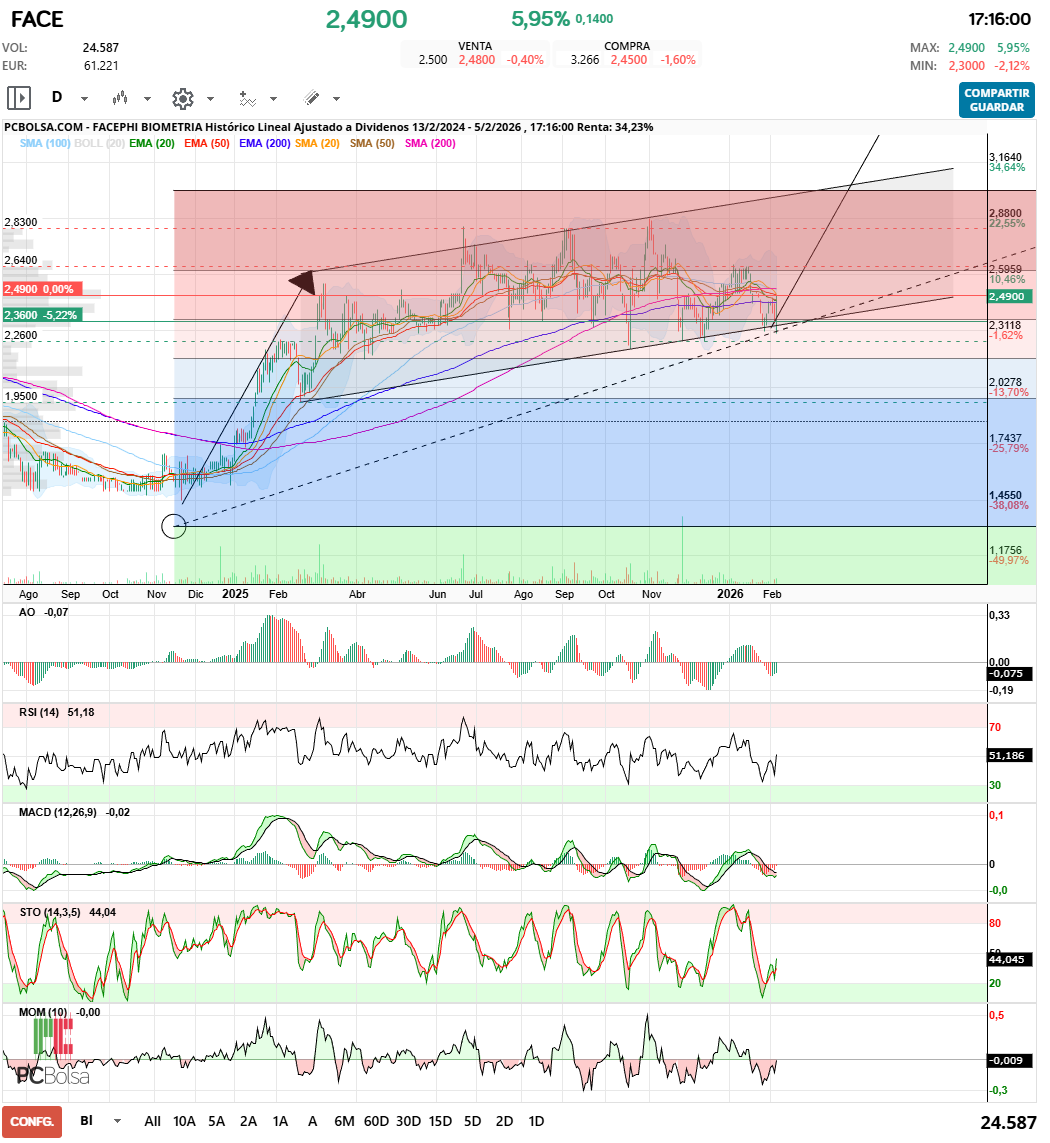Click the COMPARTIR GUARDAR button
1050x1143 pixels.
click(x=997, y=101)
